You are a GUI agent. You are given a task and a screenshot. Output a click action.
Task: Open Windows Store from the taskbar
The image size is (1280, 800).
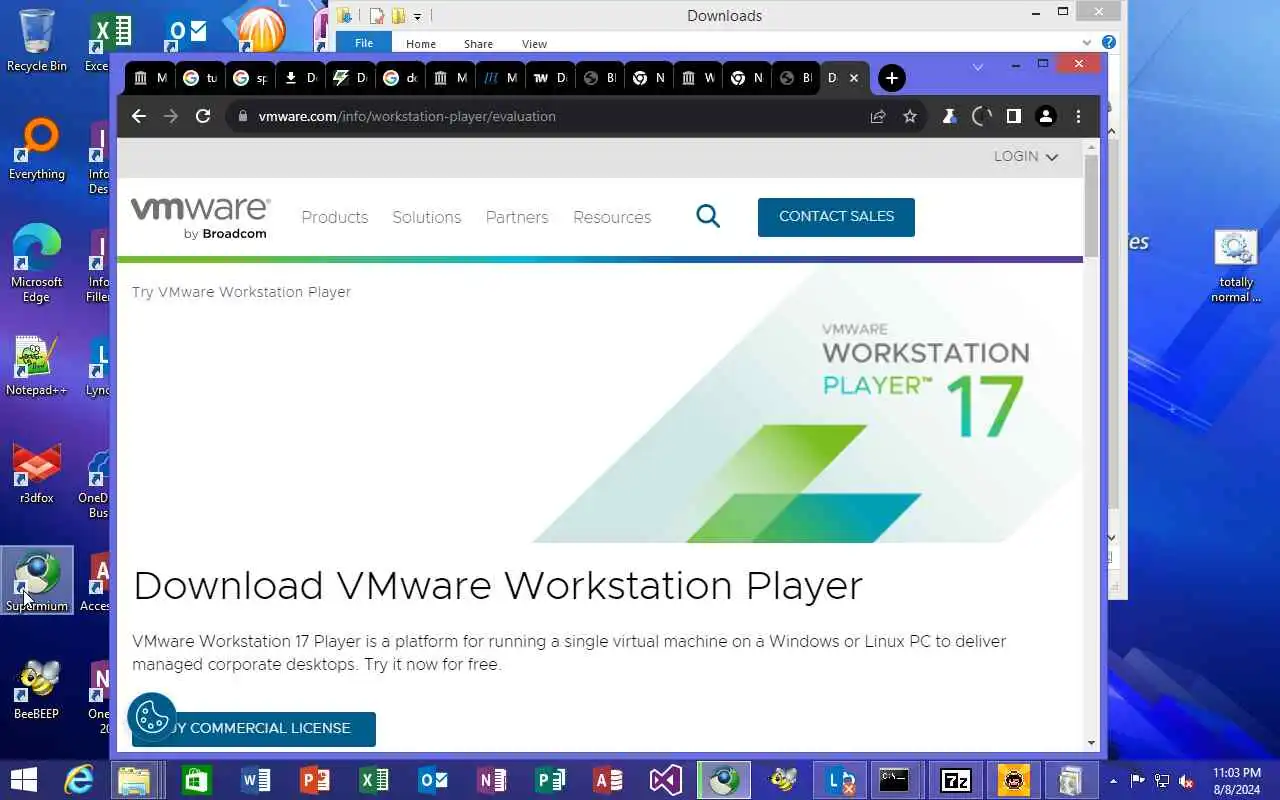coord(196,779)
